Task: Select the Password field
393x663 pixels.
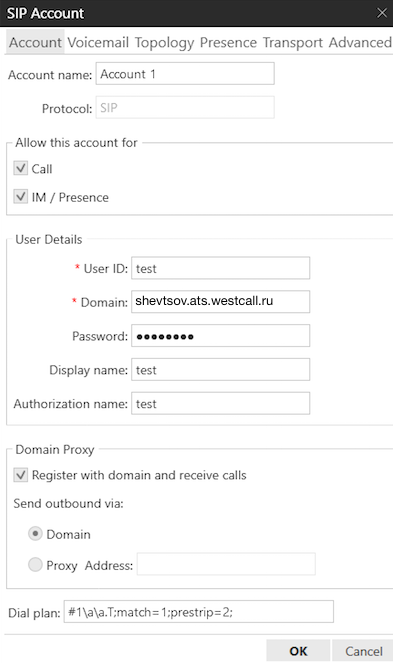Action: 220,336
